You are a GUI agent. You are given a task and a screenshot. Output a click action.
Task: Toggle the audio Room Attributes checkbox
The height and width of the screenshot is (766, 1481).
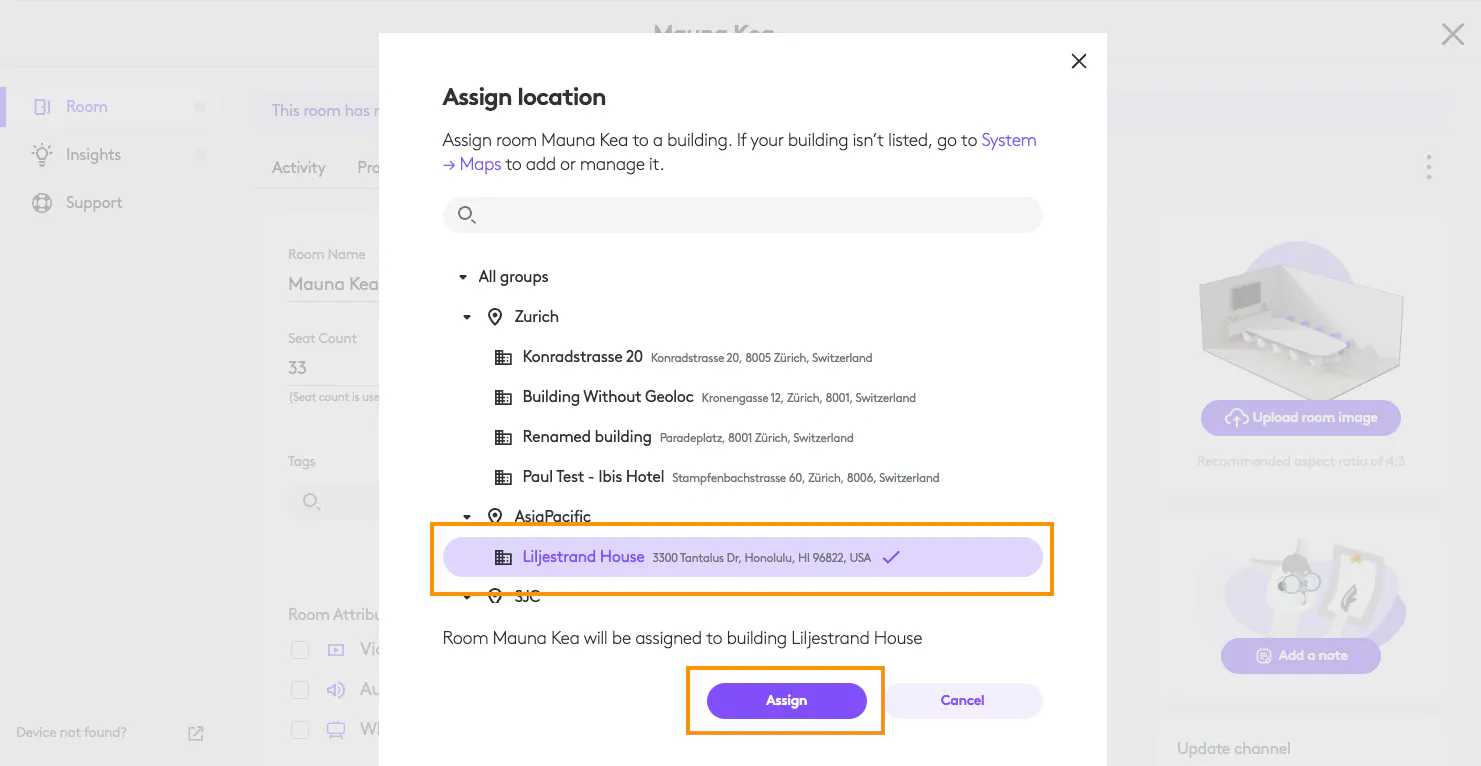pos(300,690)
